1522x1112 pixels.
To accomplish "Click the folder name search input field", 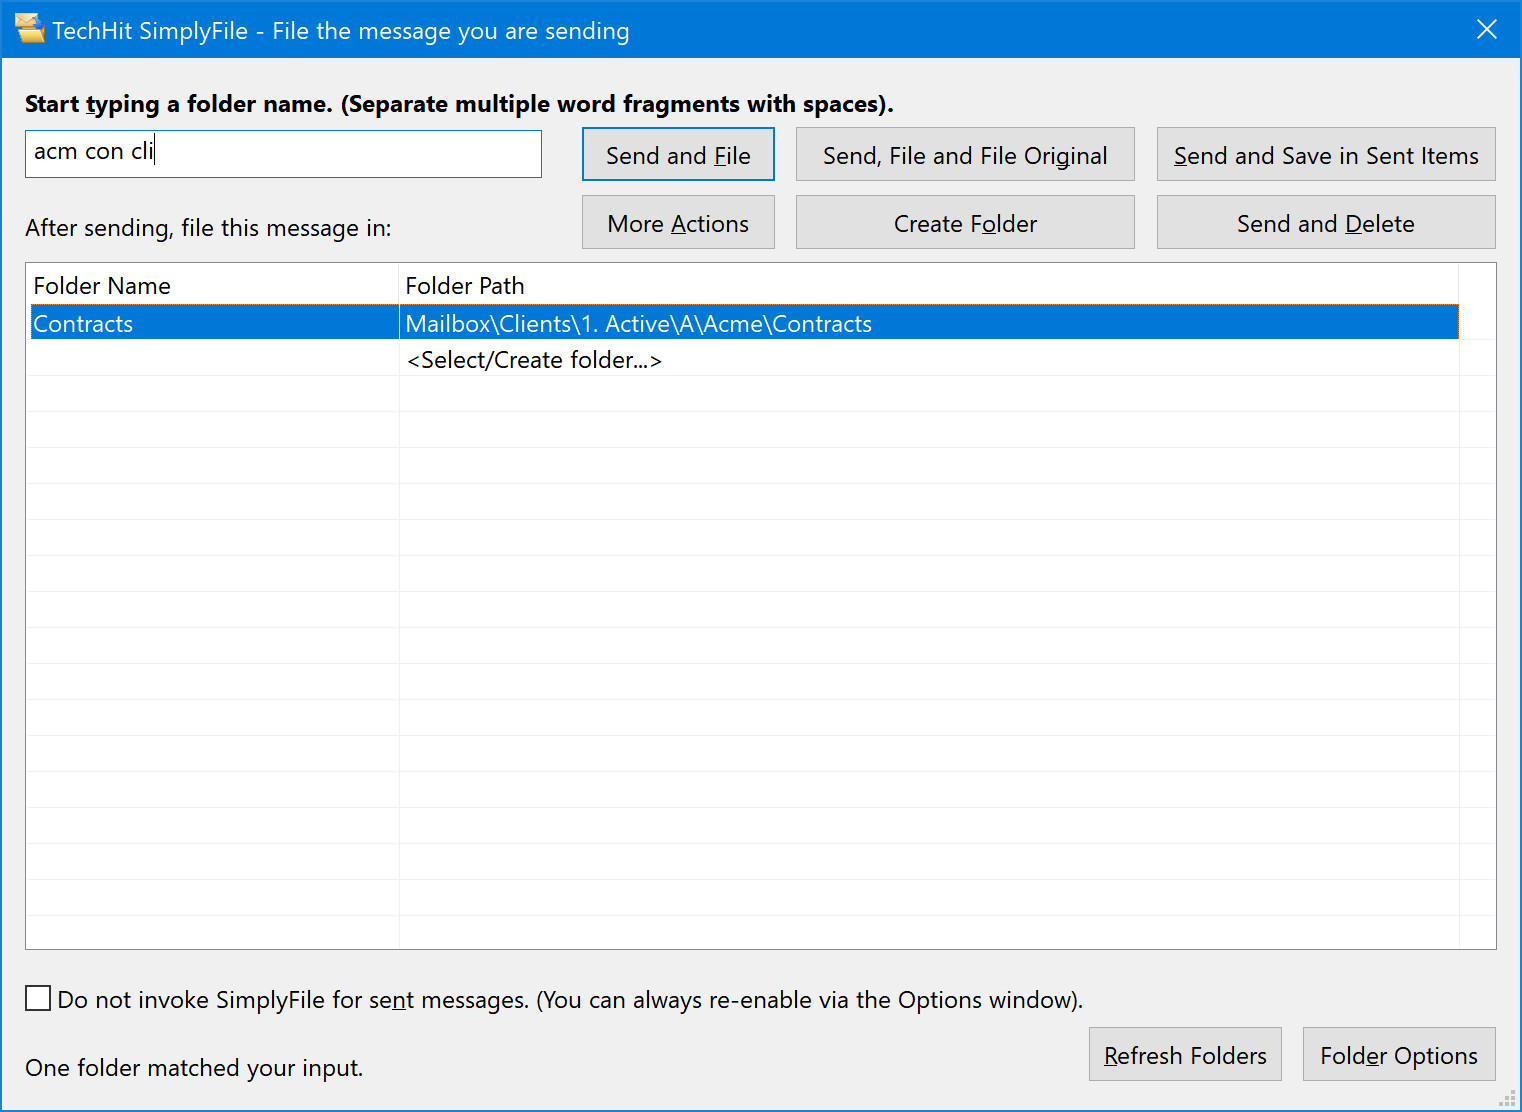I will coord(283,154).
